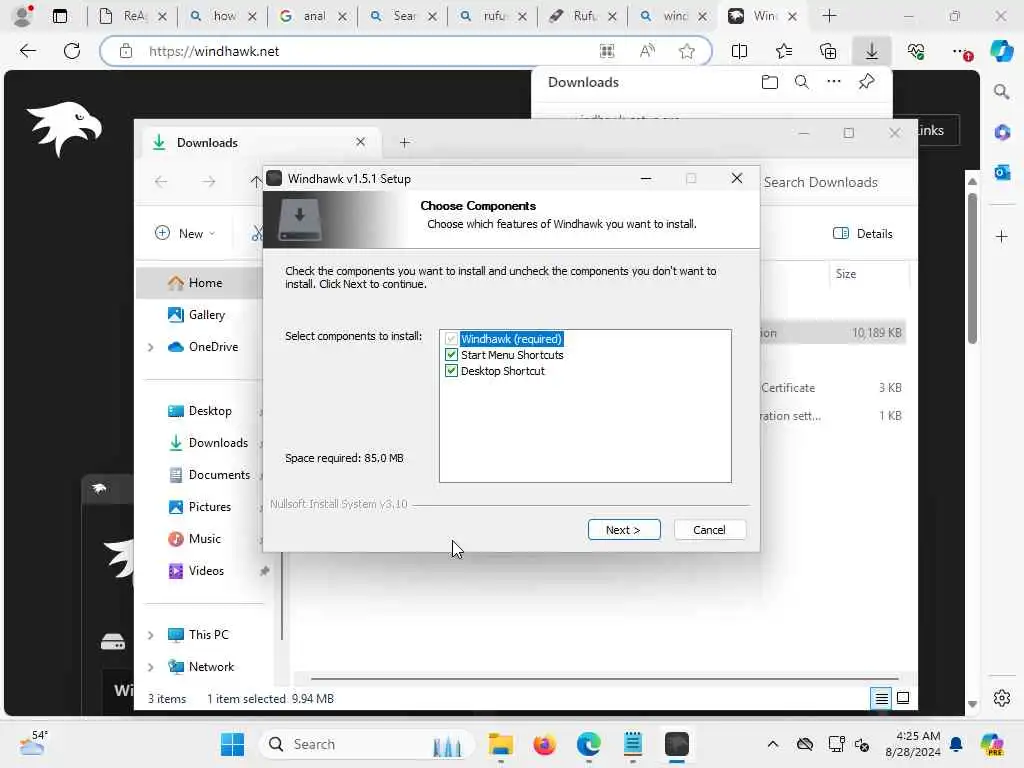Open a new Edge tab
The width and height of the screenshot is (1024, 768).
coord(829,16)
